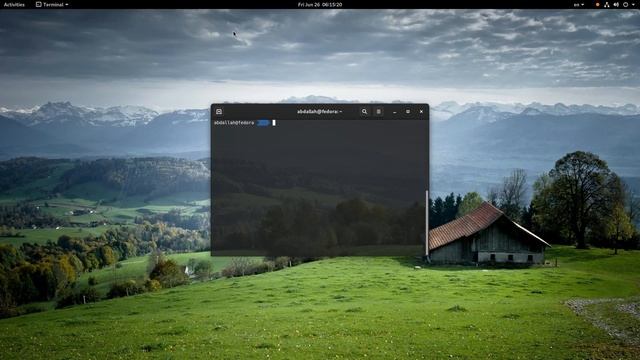640x360 pixels.
Task: Click the Terminal vertical scrollbar
Action: 427,223
